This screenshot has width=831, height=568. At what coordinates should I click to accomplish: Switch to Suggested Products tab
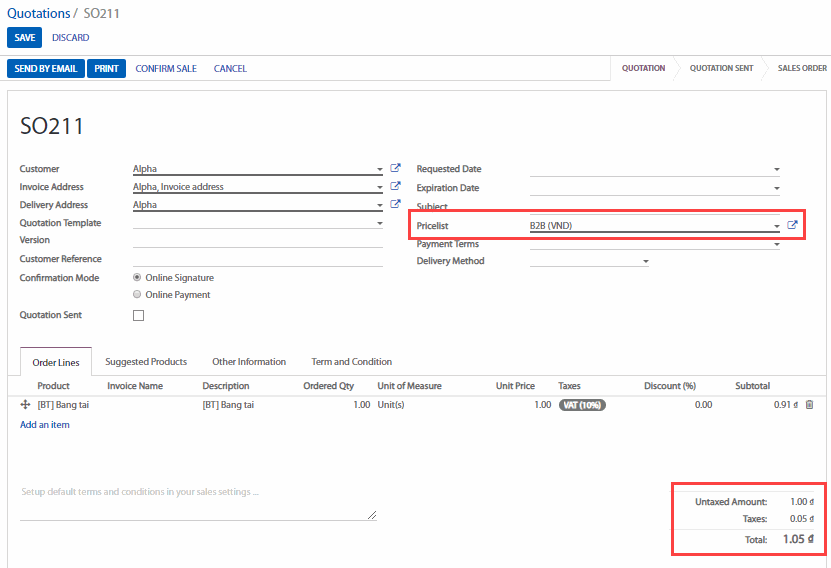(146, 362)
